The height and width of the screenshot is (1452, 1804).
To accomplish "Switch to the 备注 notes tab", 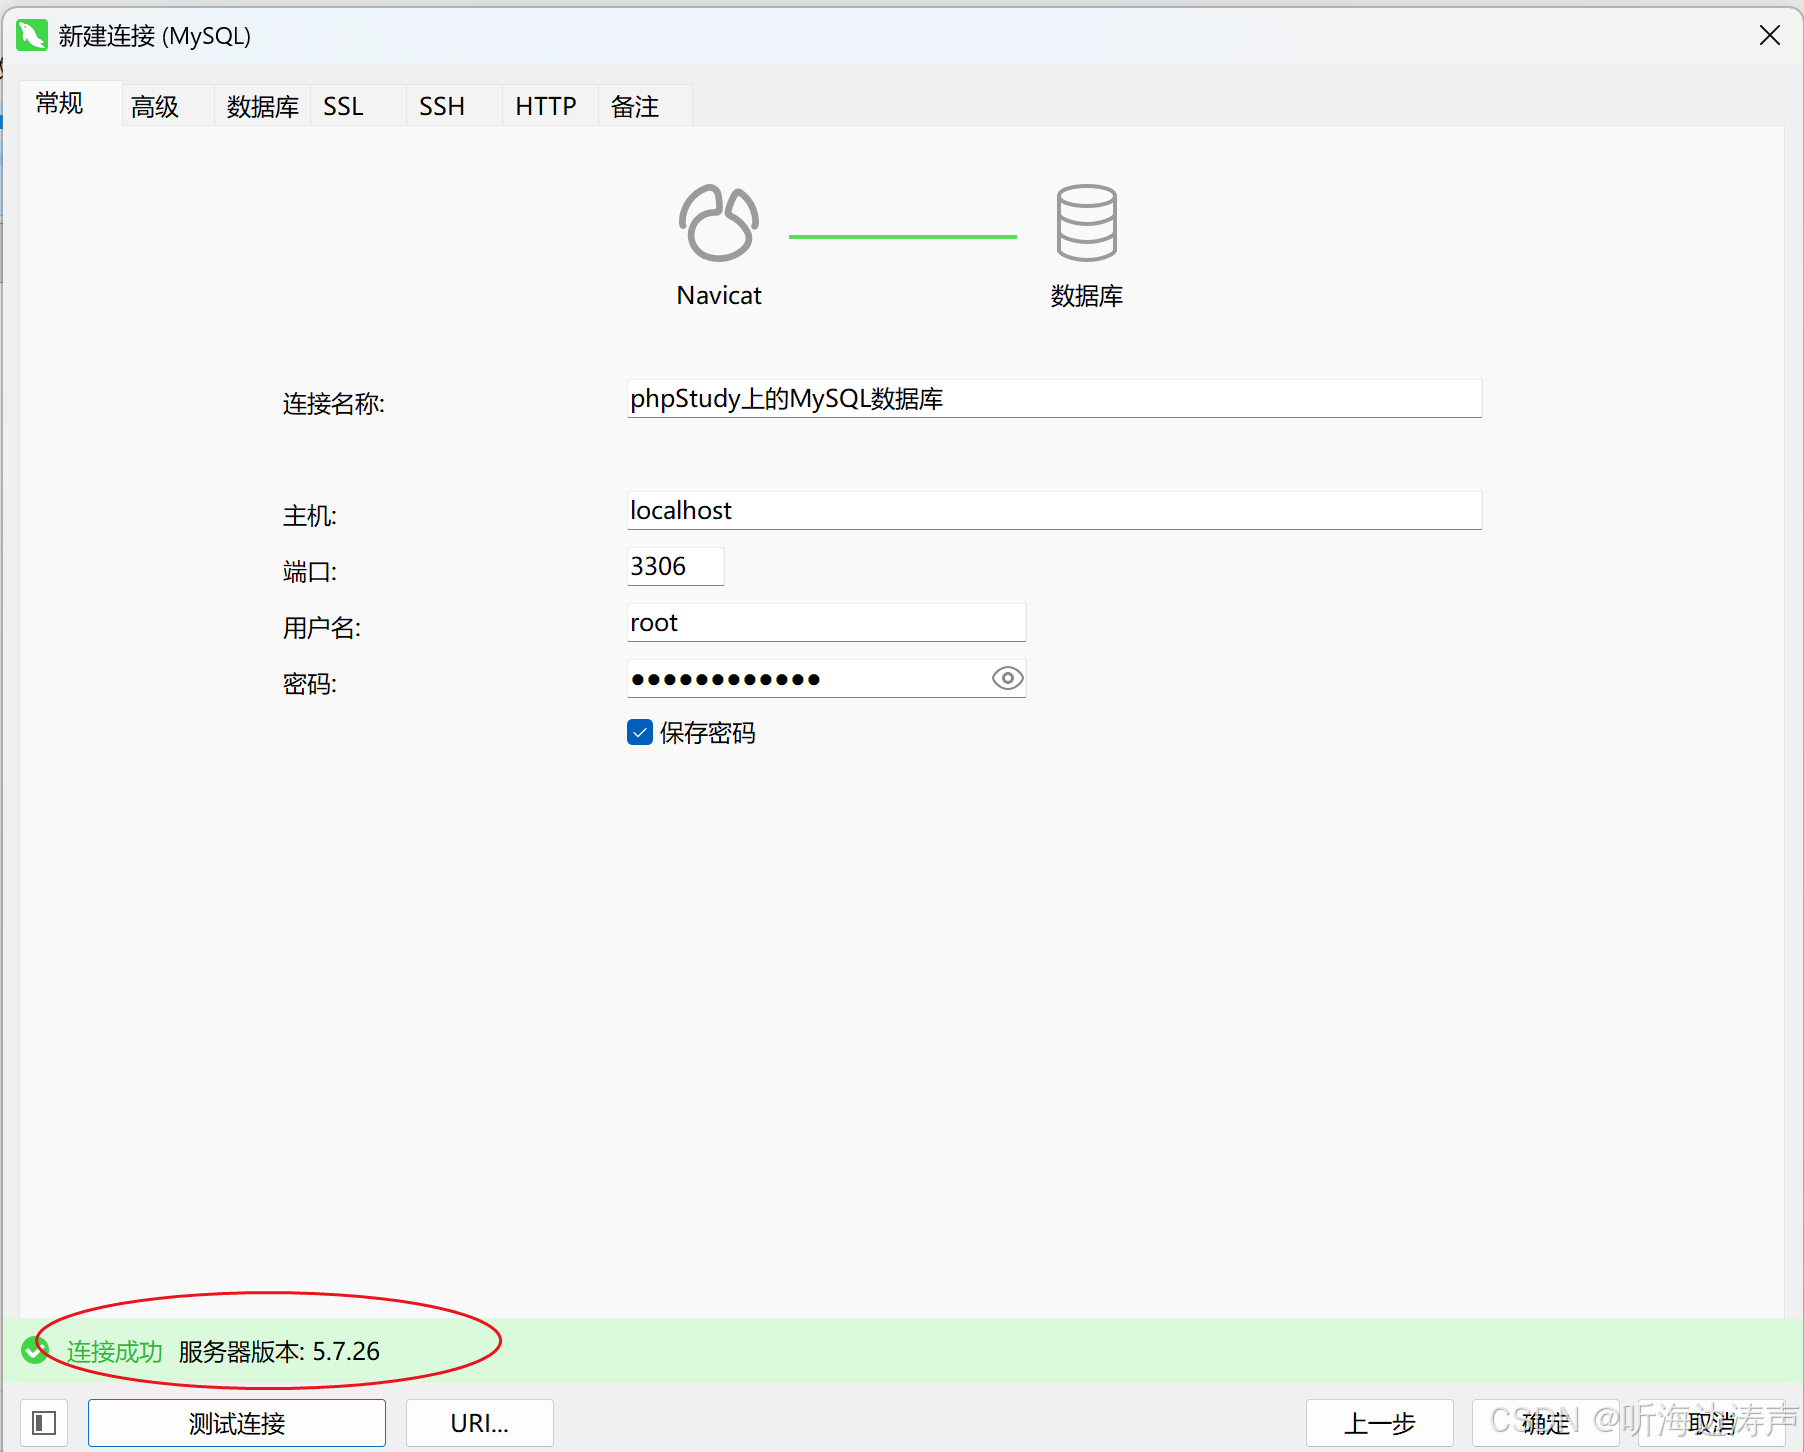I will pyautogui.click(x=634, y=105).
